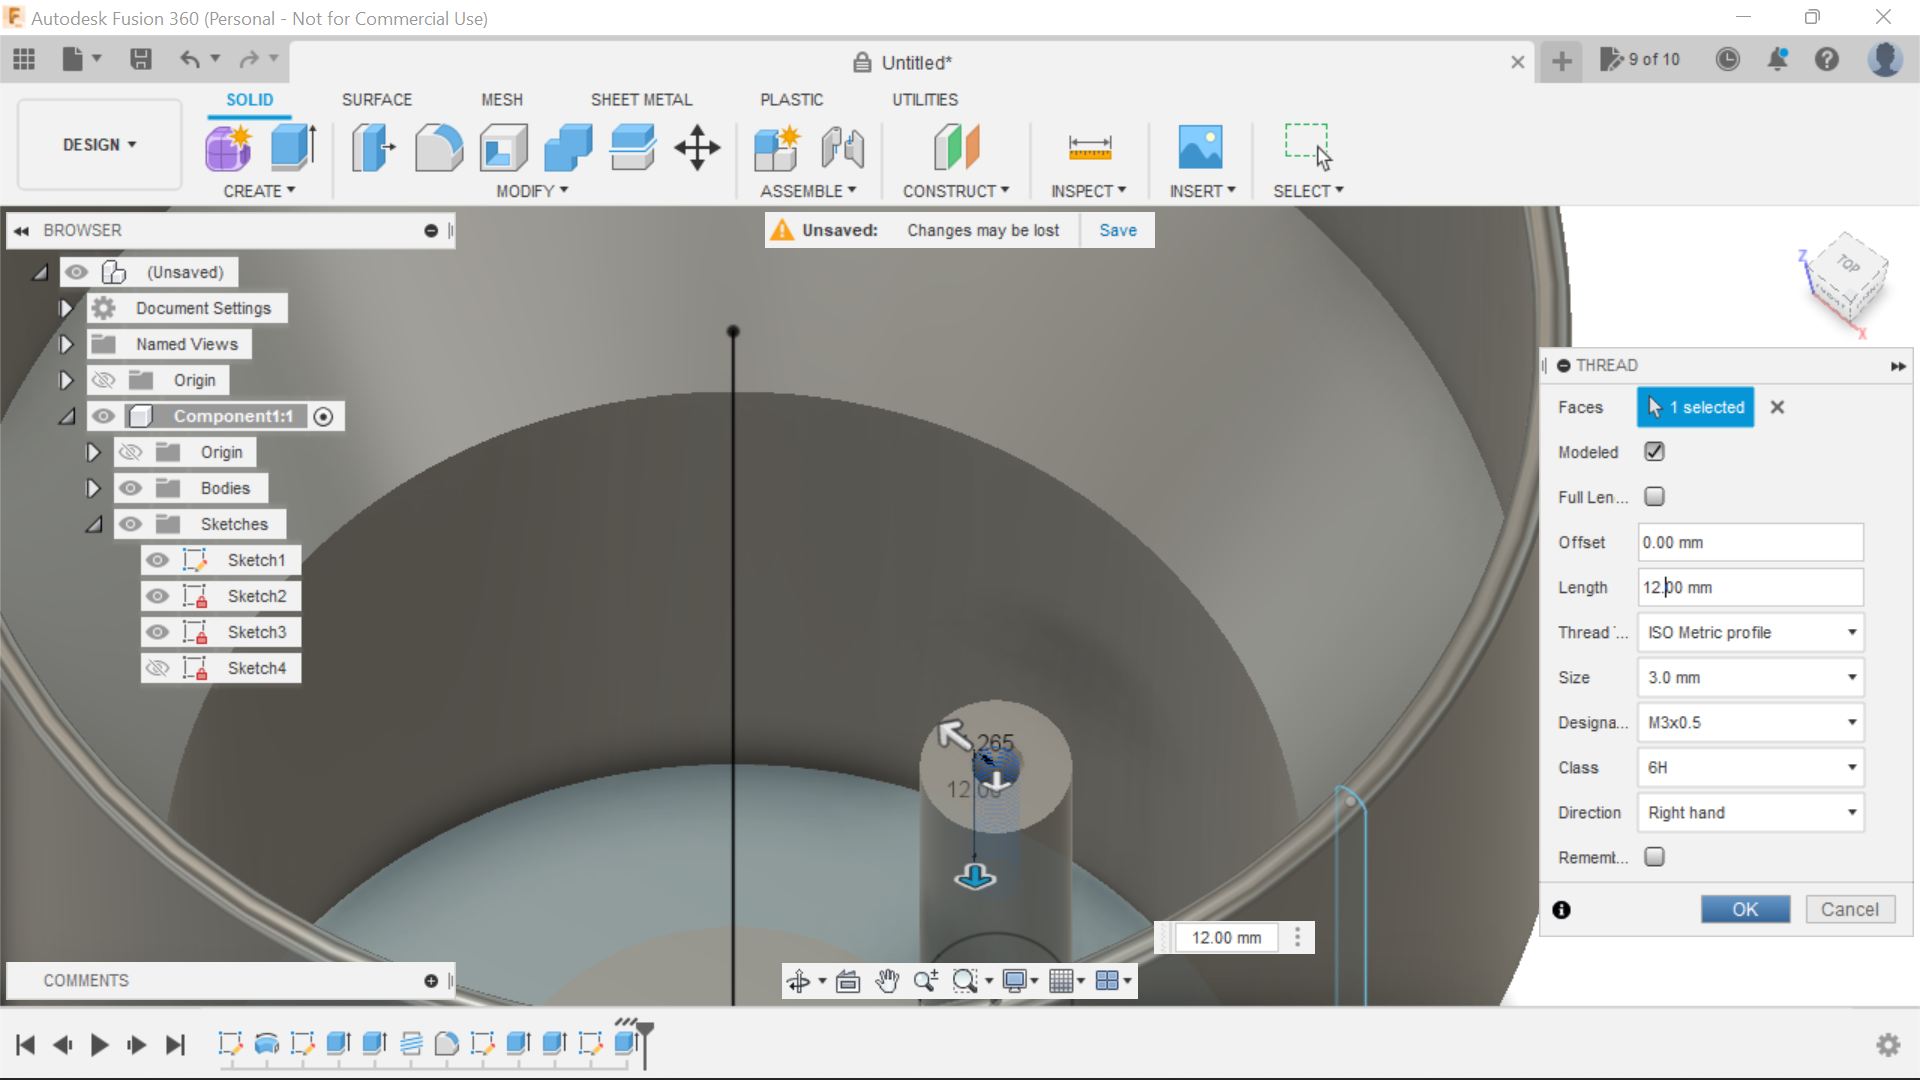
Task: Click the thread length arrow manipulator
Action: tap(975, 877)
